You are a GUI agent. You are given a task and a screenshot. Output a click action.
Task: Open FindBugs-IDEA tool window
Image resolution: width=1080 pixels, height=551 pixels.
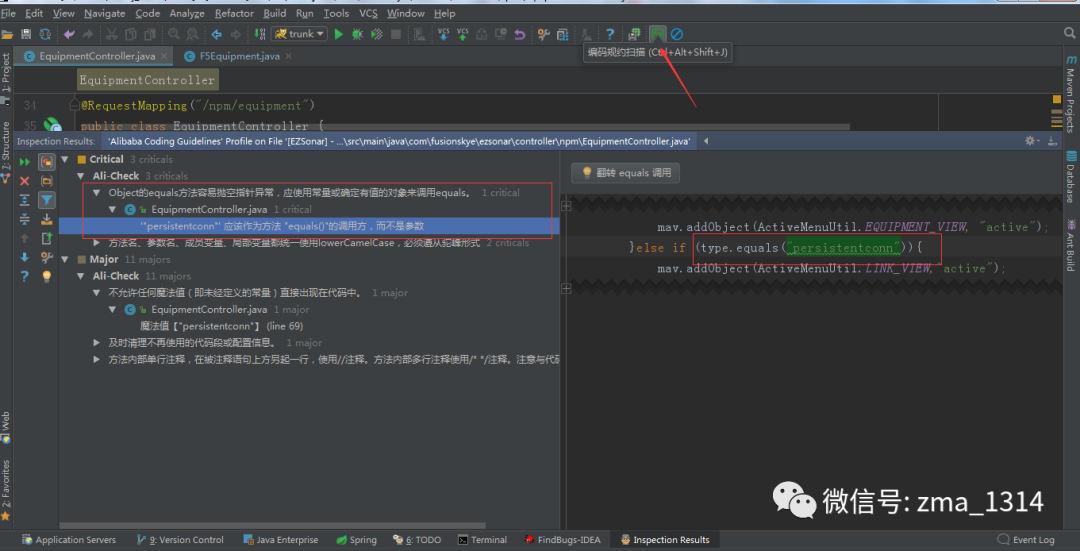[x=562, y=540]
